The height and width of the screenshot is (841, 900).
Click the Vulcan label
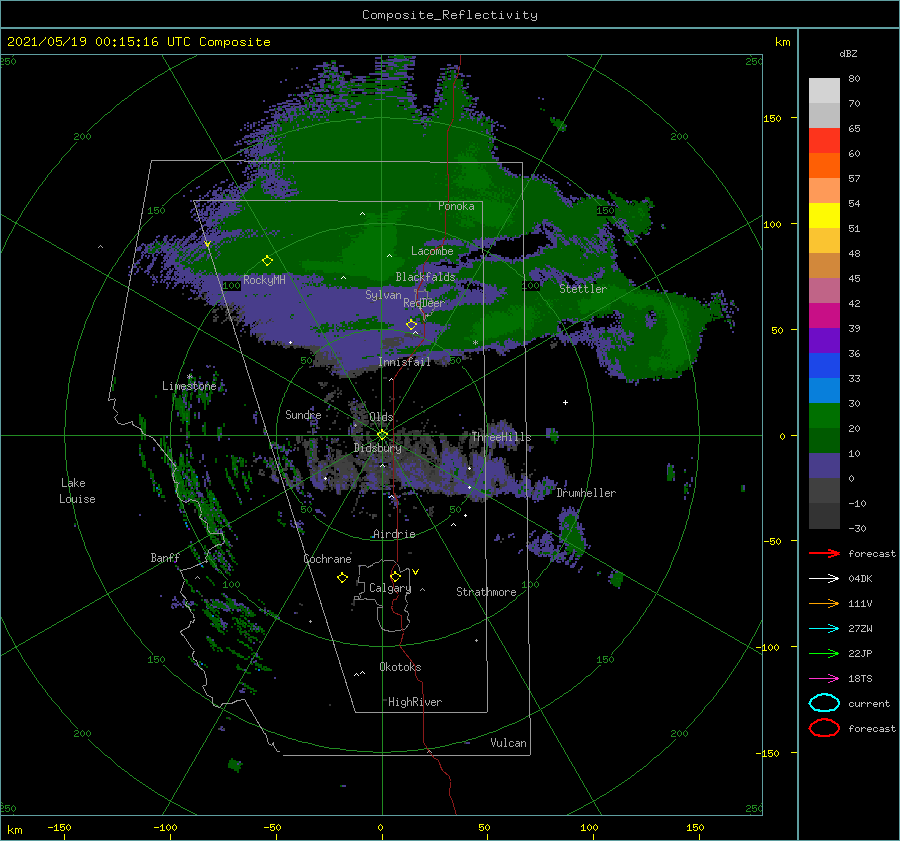point(508,743)
